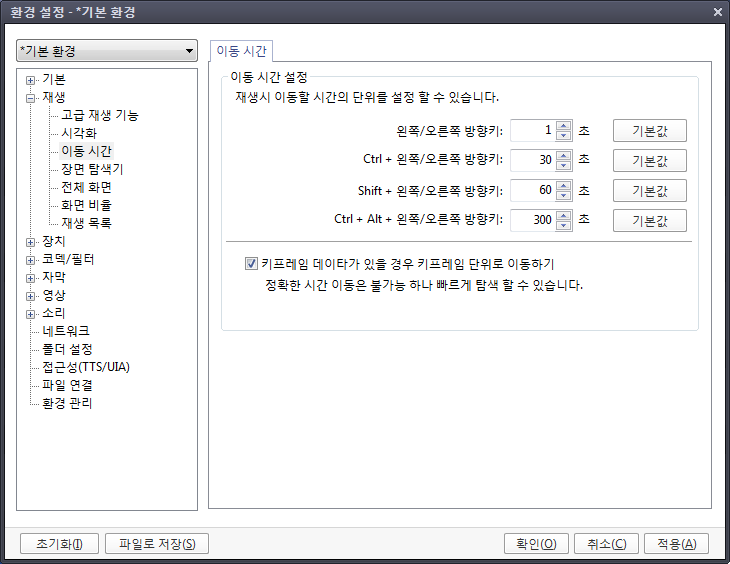Uncheck 키프레임 단위로 이동하기 checkbox

click(x=251, y=264)
